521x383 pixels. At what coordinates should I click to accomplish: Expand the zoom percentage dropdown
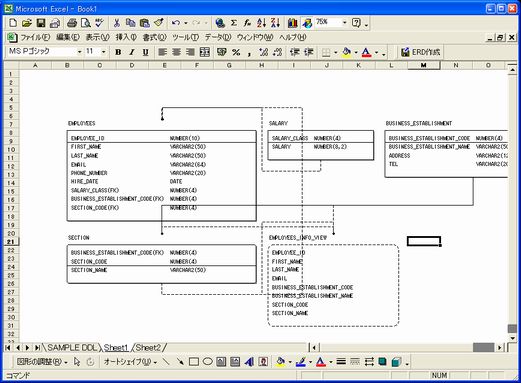click(x=344, y=23)
